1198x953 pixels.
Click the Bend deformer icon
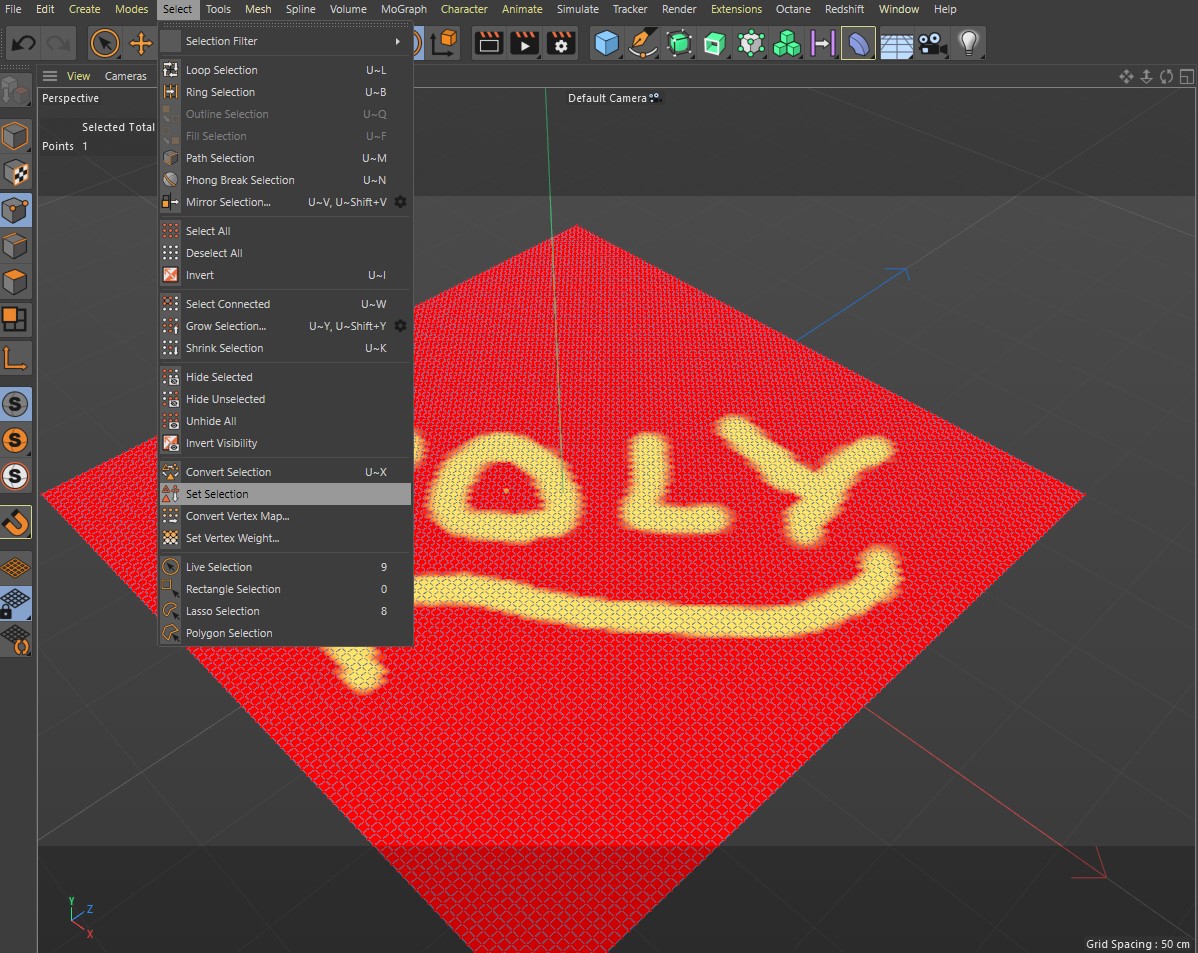(858, 43)
